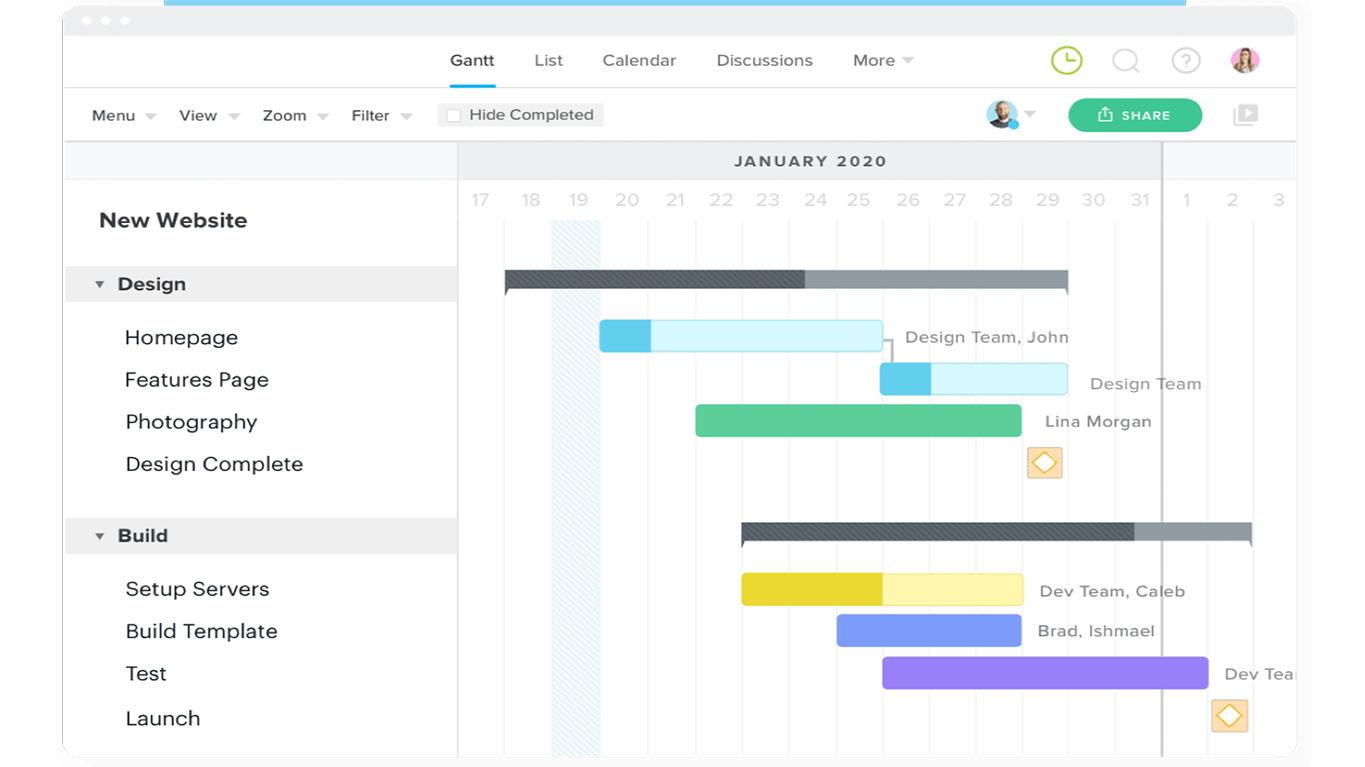This screenshot has height=767, width=1365.
Task: Click the toolbar person avatar filter icon
Action: click(x=1002, y=115)
